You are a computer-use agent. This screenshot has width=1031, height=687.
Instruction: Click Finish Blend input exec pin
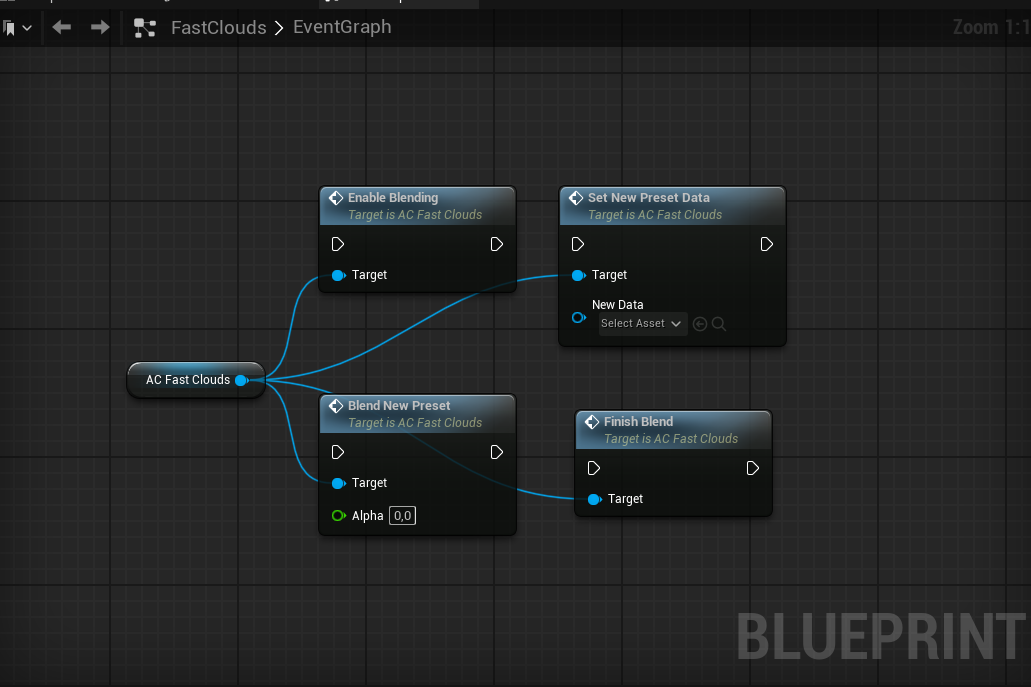[x=594, y=468]
